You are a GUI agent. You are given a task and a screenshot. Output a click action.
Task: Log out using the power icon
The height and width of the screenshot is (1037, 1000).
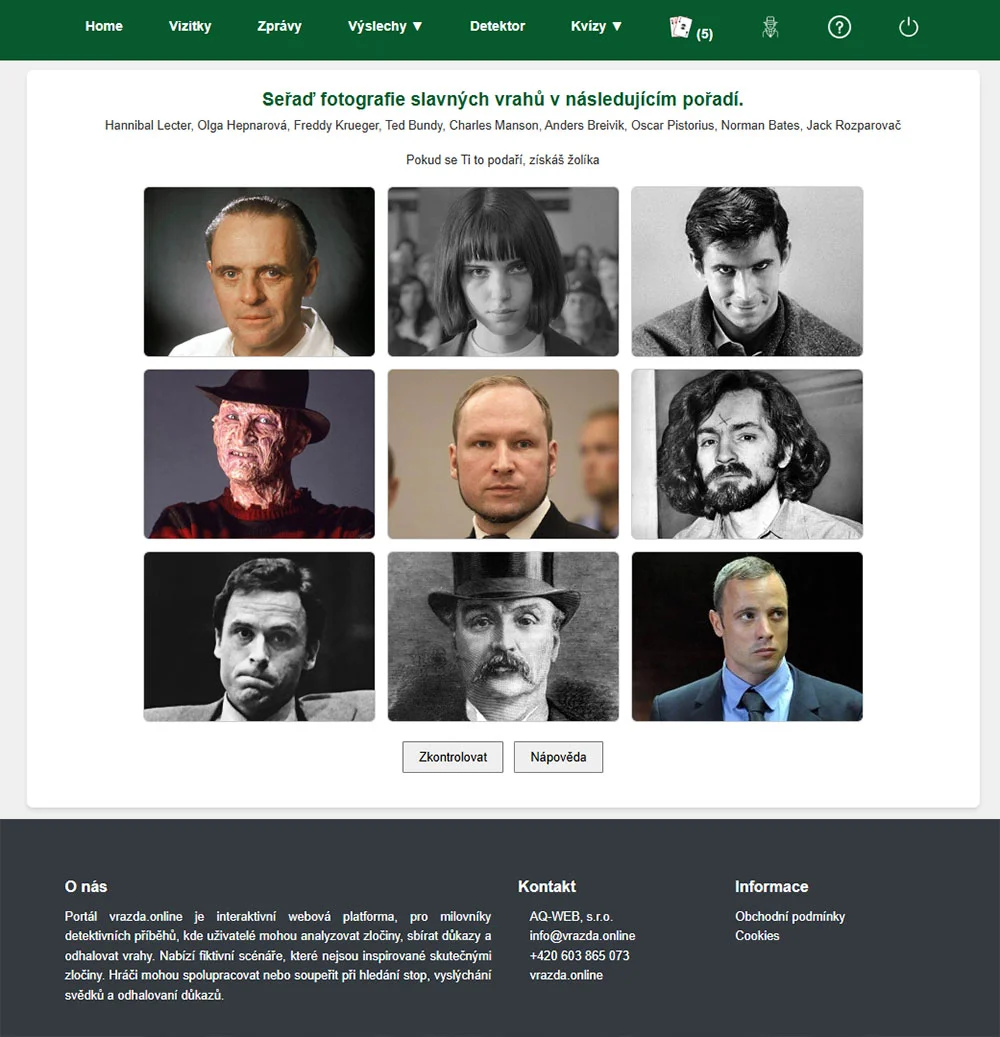907,27
